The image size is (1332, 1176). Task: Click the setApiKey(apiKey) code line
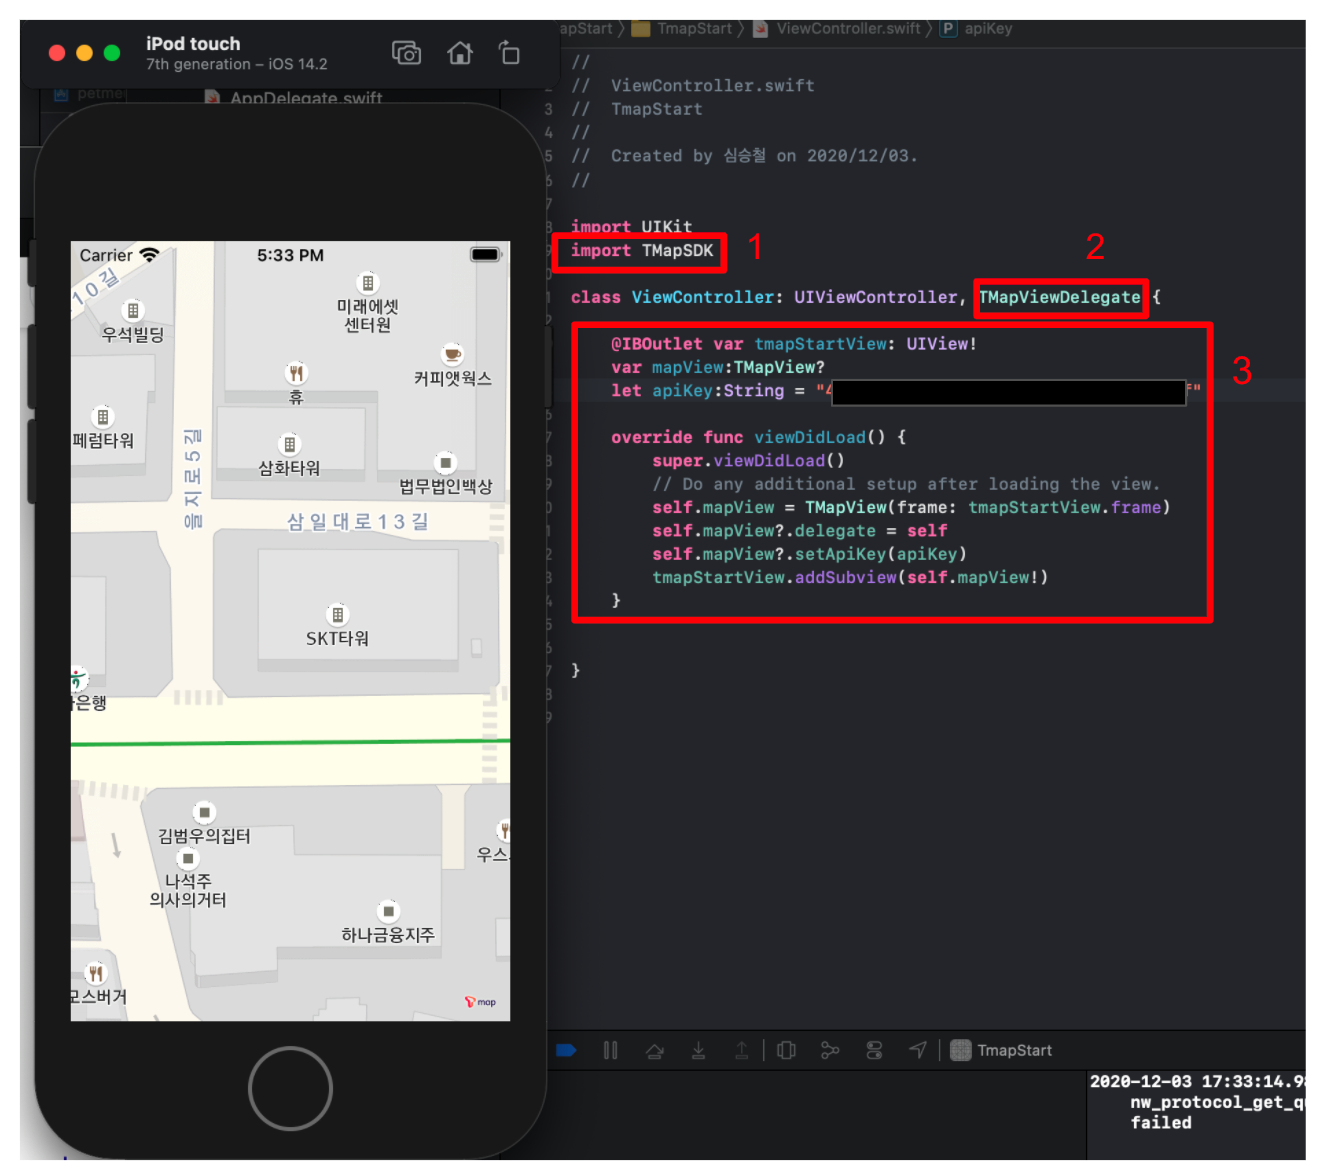point(809,554)
